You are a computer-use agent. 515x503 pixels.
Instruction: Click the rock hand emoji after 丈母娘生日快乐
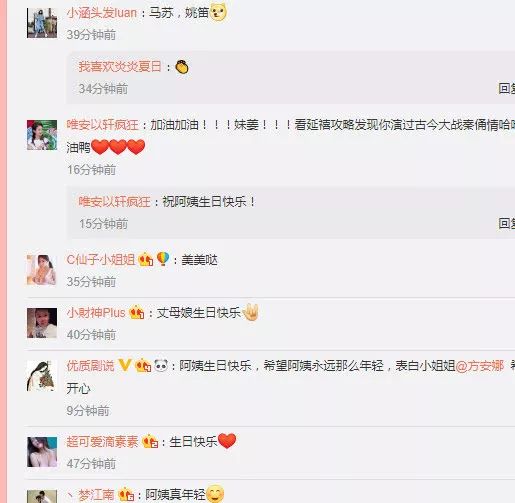250,312
